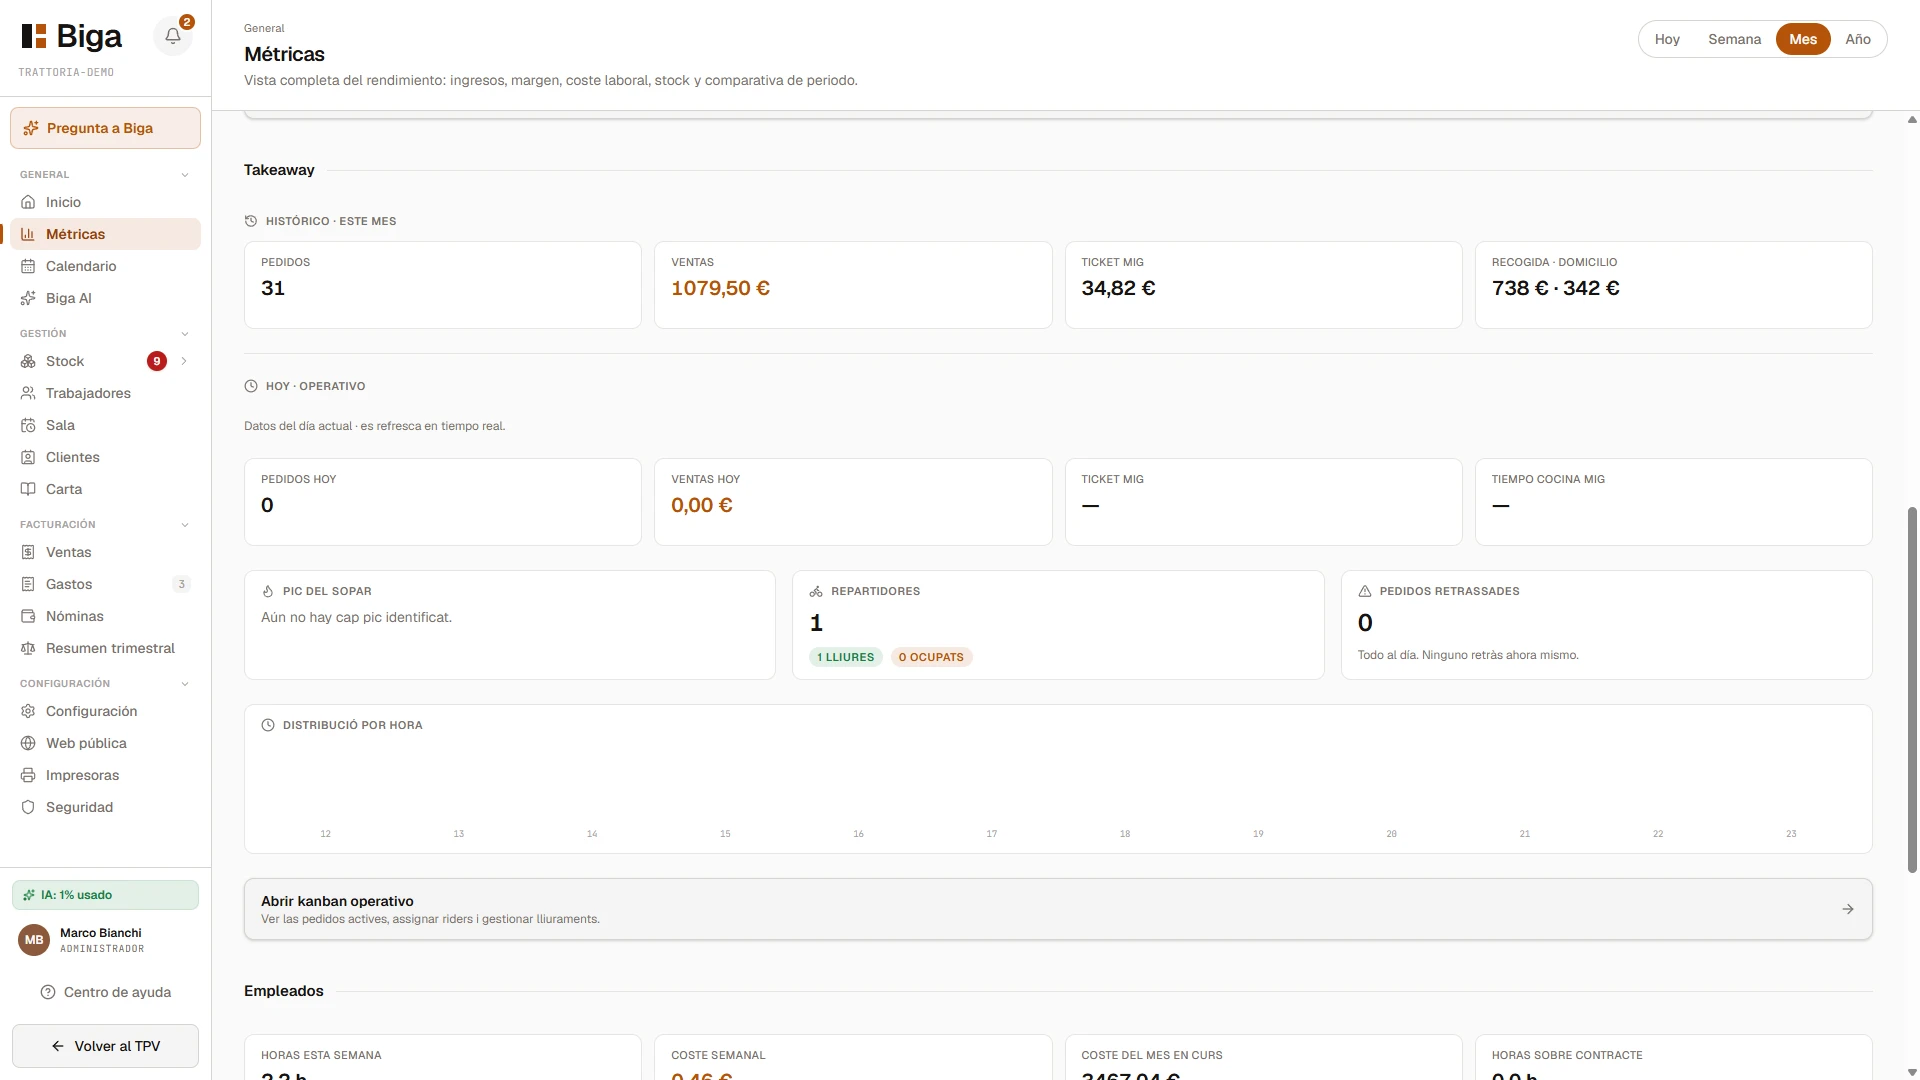Click the Clientes contact icon
Viewport: 1920px width, 1080px height.
(x=28, y=457)
